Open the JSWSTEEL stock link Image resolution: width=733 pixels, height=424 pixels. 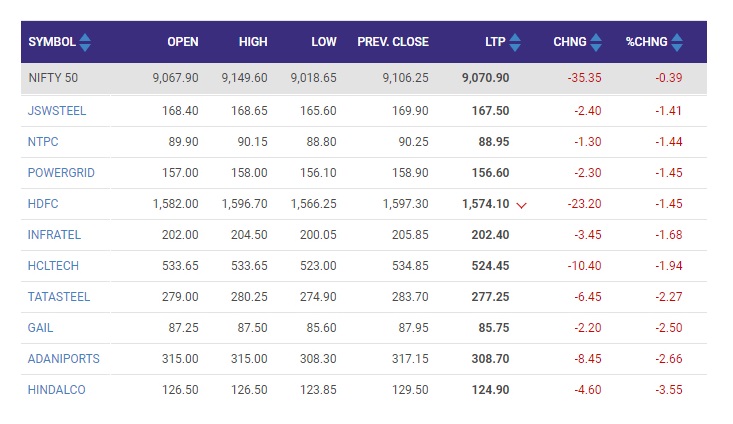coord(57,111)
